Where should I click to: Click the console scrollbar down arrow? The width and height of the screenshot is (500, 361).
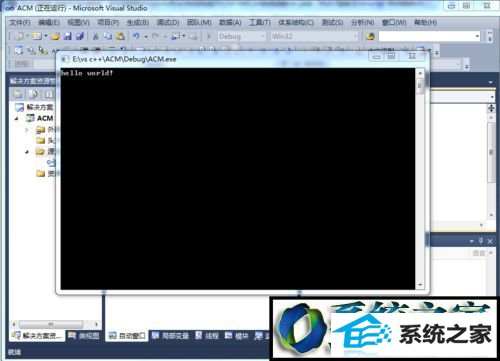[420, 285]
